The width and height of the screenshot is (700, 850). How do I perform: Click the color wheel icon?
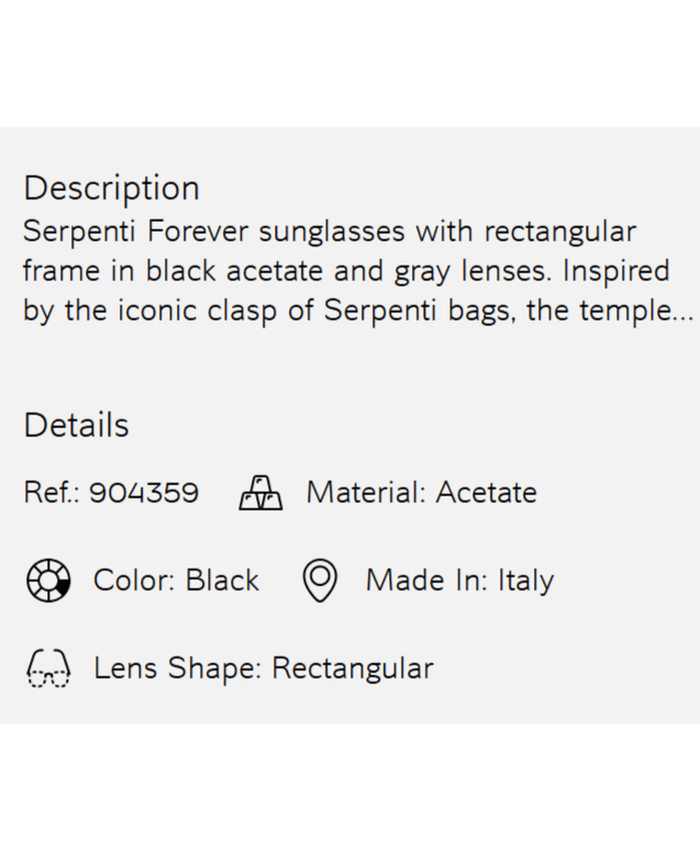[x=47, y=580]
